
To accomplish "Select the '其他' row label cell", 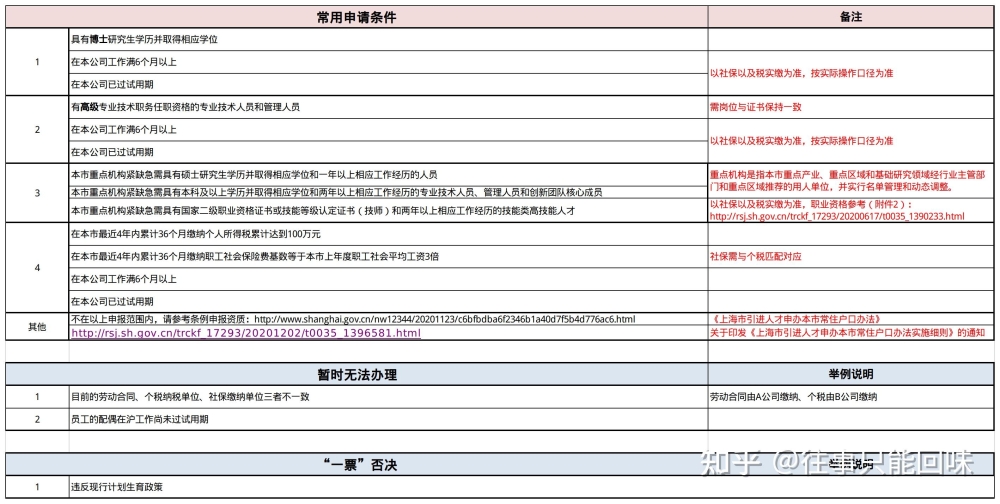I will (37, 327).
